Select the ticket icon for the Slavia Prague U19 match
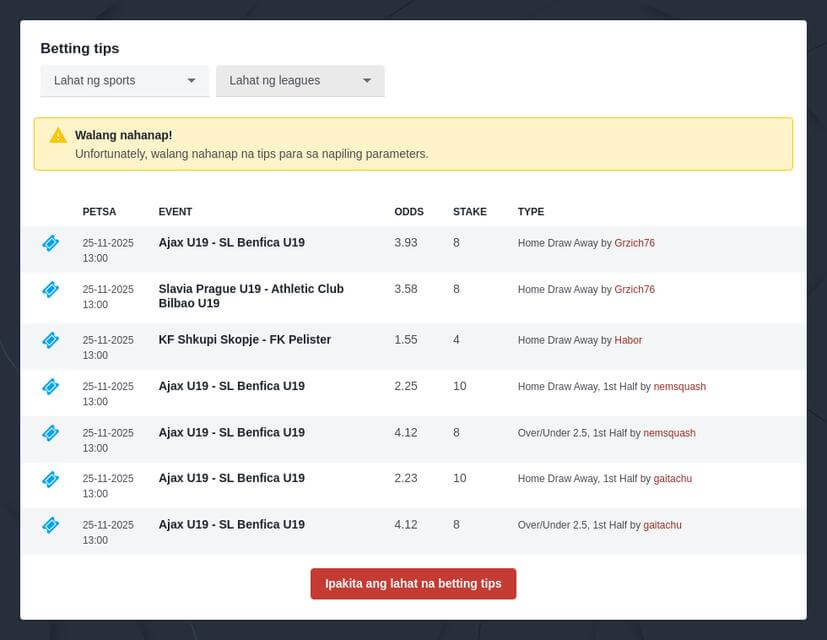827x640 pixels. click(x=50, y=290)
